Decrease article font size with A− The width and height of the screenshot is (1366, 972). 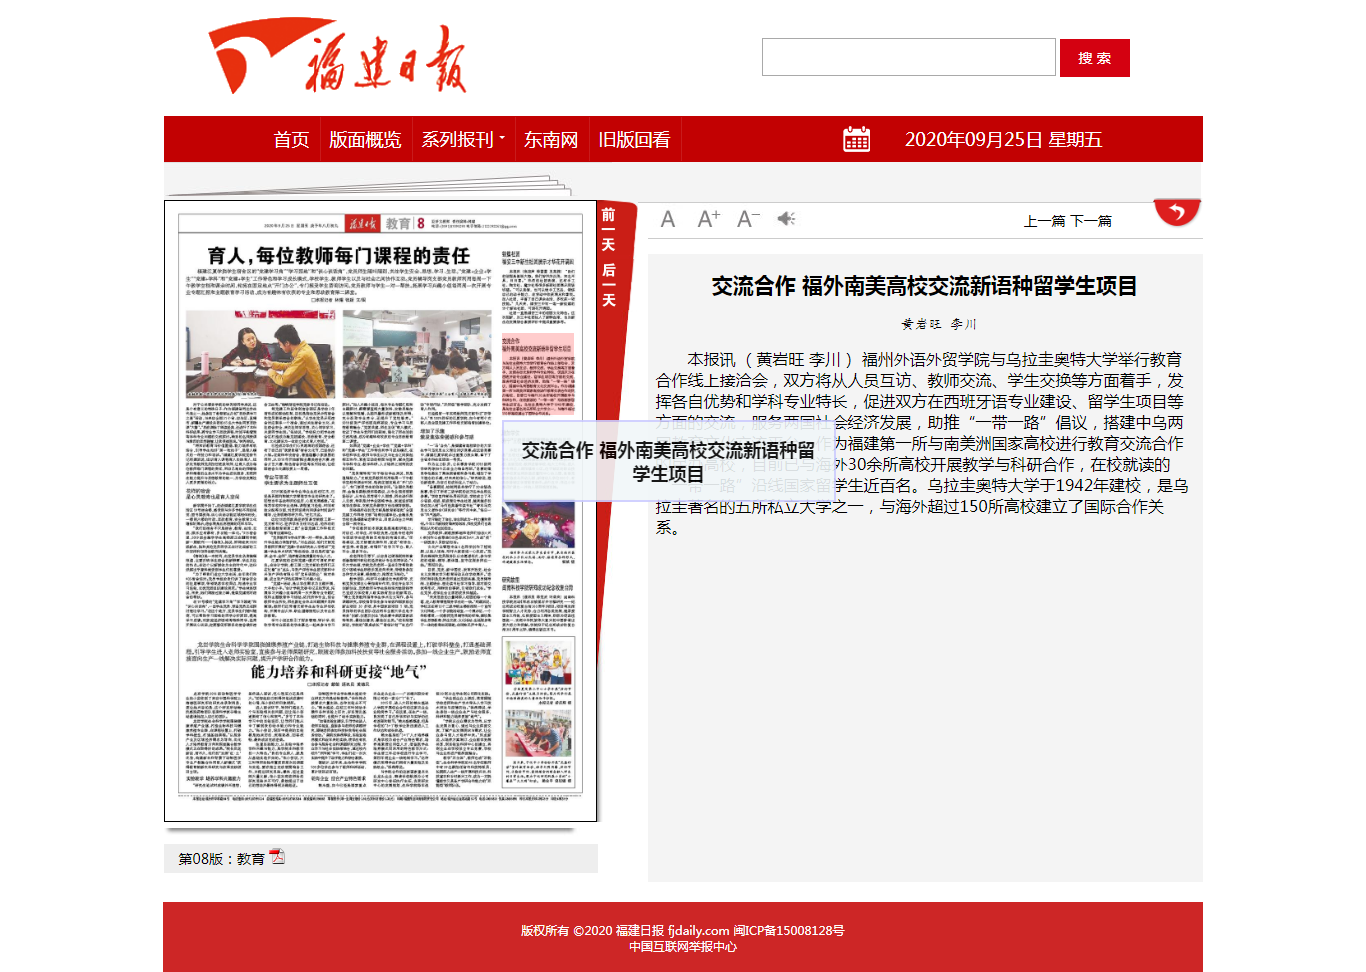pos(748,219)
